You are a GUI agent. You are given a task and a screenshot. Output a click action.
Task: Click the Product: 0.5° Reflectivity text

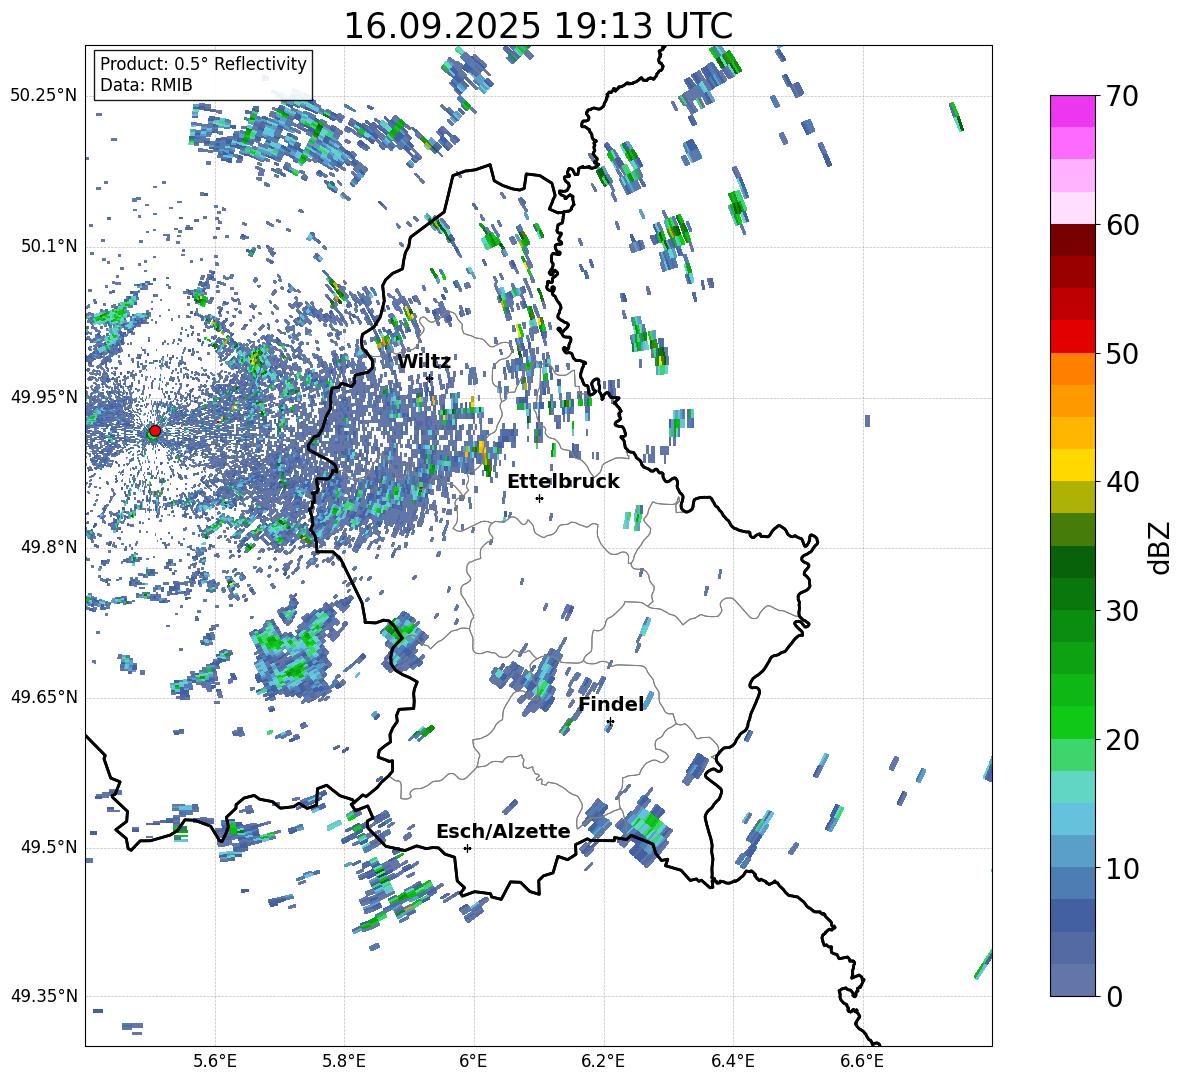coord(203,64)
